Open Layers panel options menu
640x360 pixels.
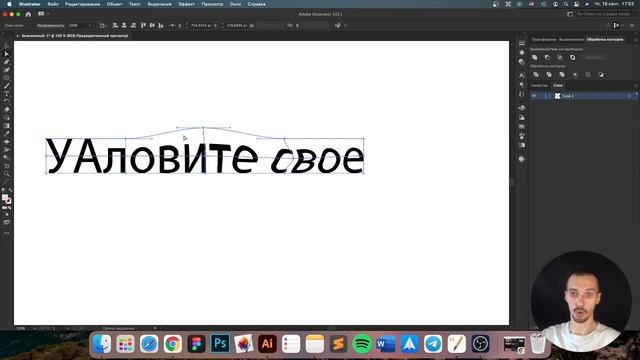click(635, 85)
